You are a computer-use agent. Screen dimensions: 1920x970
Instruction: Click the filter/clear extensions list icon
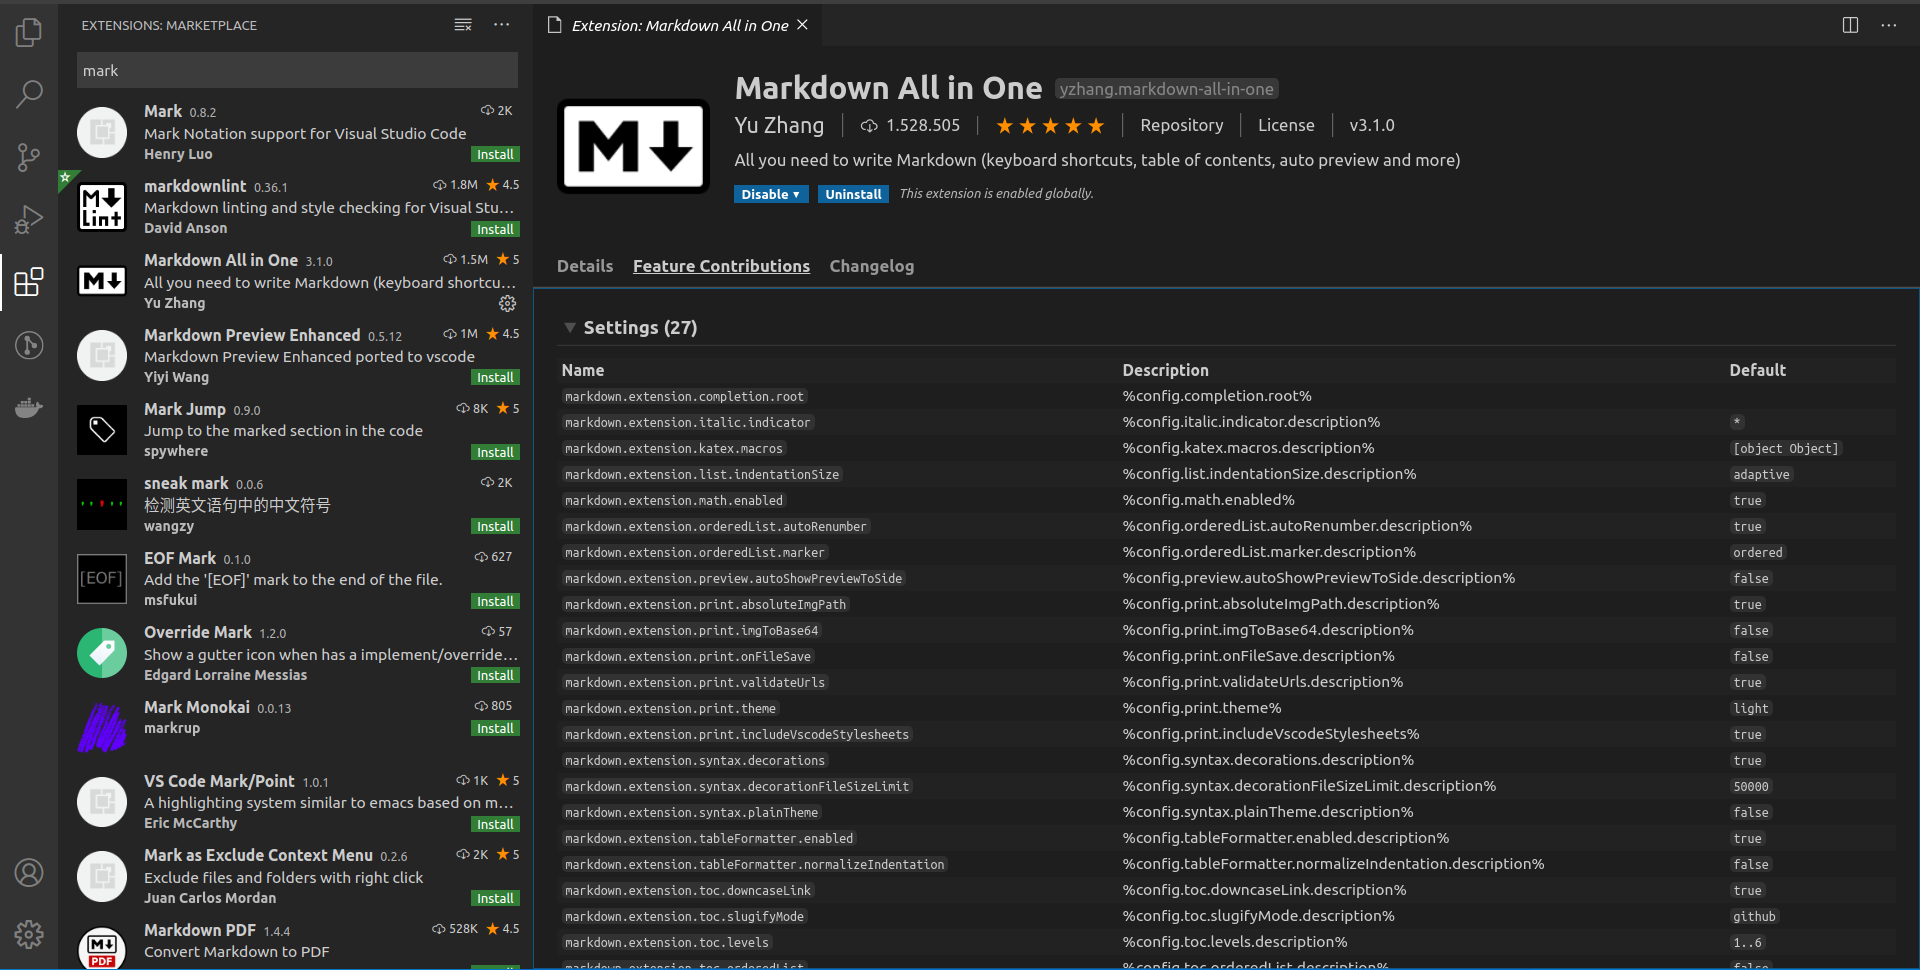[x=463, y=25]
